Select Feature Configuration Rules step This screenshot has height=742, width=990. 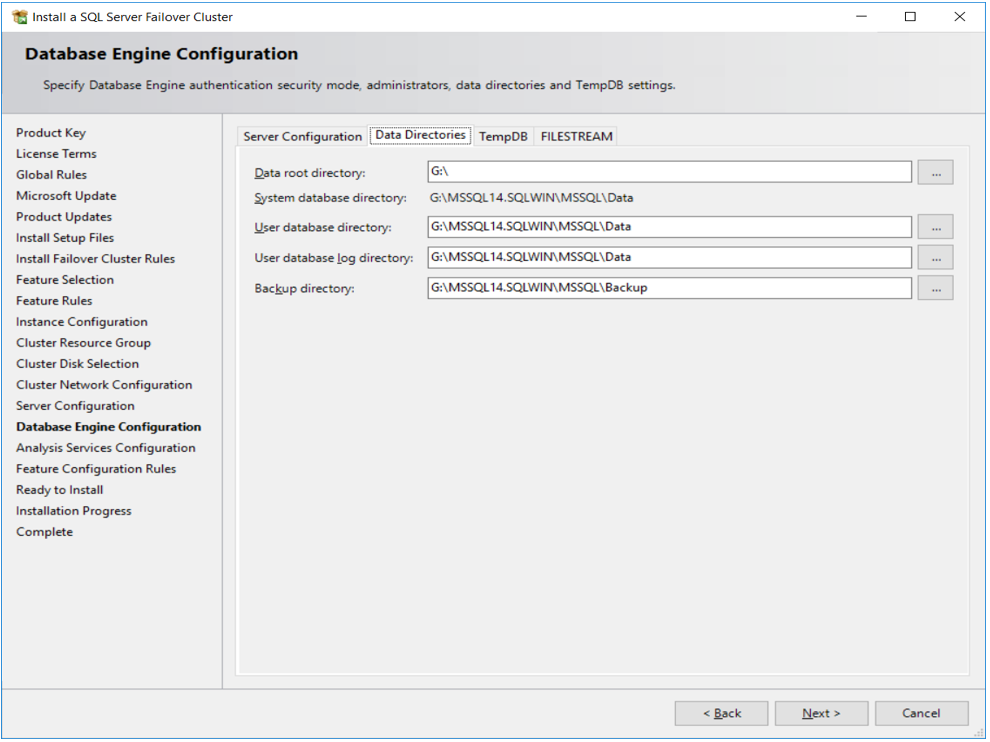click(96, 469)
